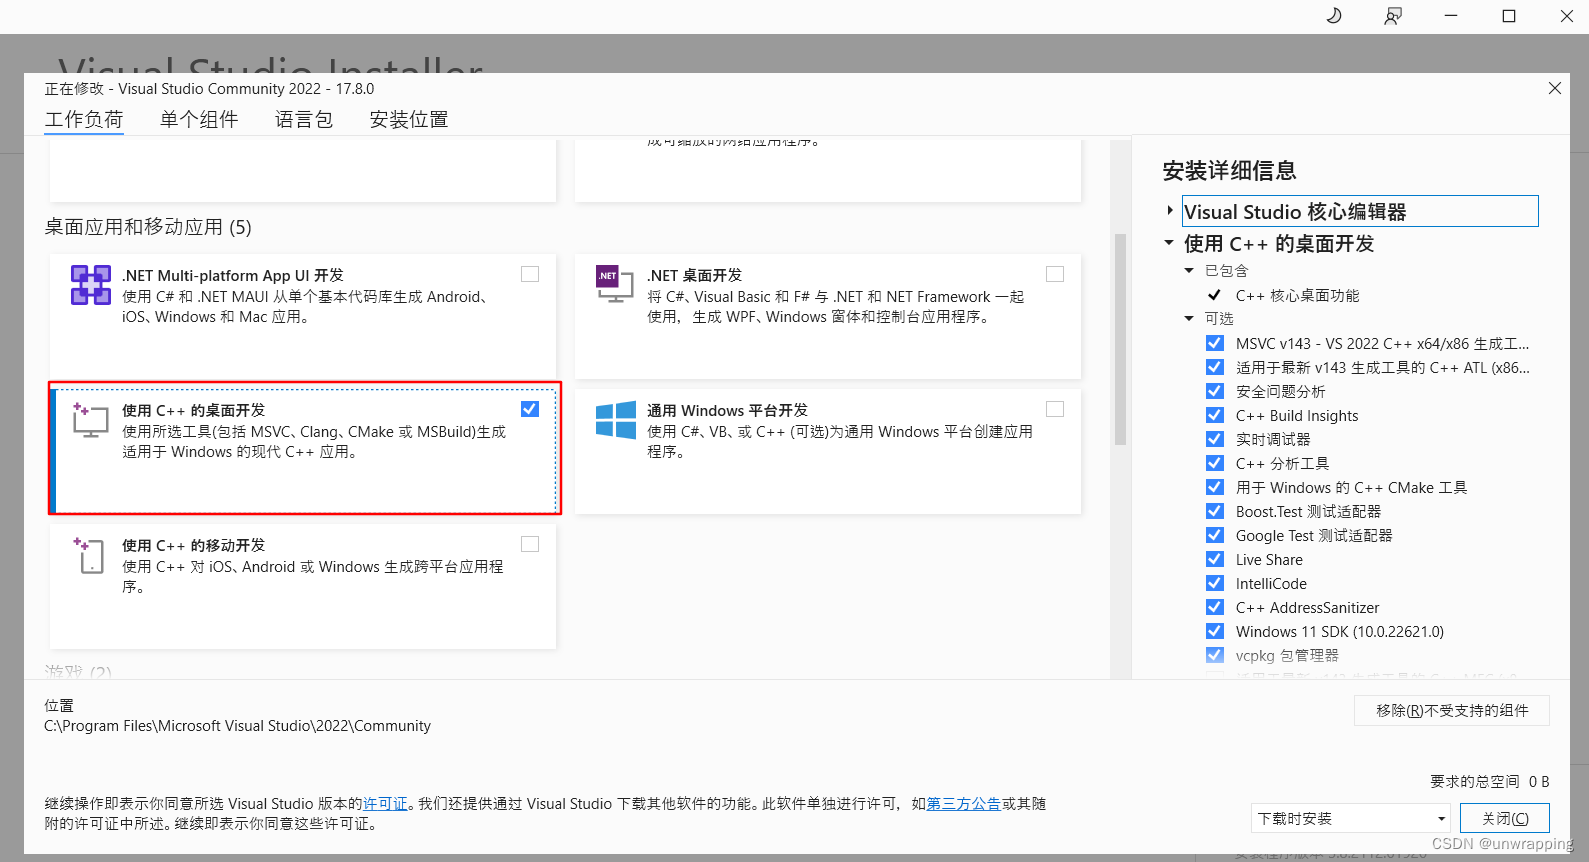This screenshot has width=1589, height=862.
Task: Click 移除(R)不受支持的组件 button
Action: pos(1452,710)
